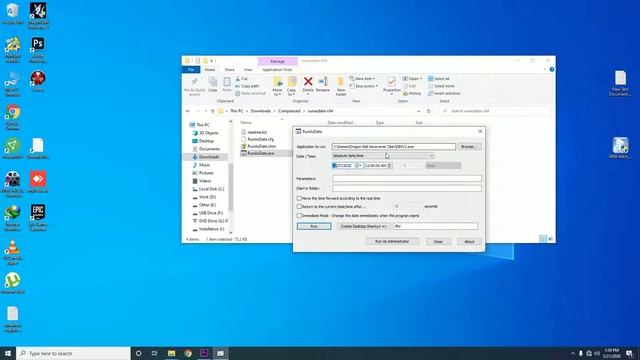Open the Recycle Bin desktop icon
The height and width of the screenshot is (360, 640).
tap(13, 13)
